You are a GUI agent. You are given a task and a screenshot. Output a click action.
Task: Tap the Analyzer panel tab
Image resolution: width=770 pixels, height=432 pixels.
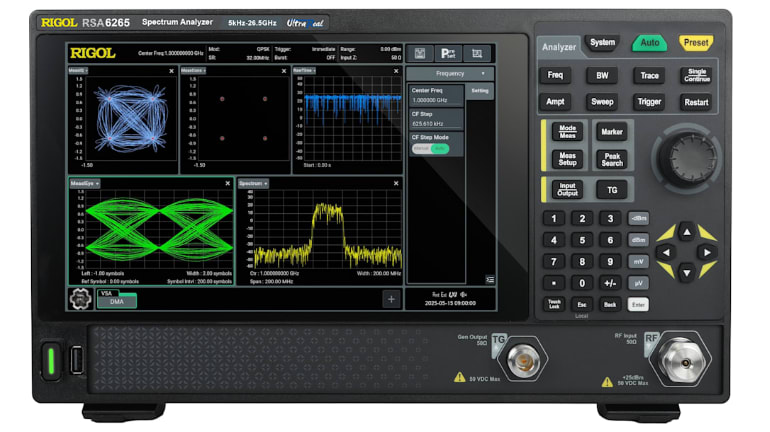559,47
